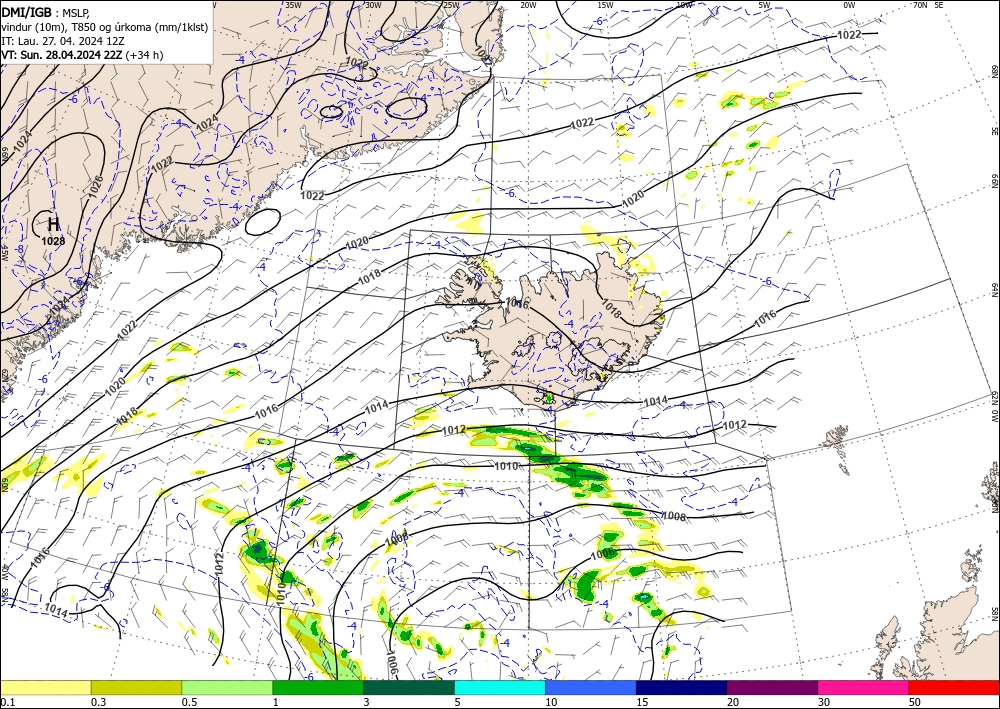
Task: Click the '0.3' legend value text
Action: (x=98, y=702)
